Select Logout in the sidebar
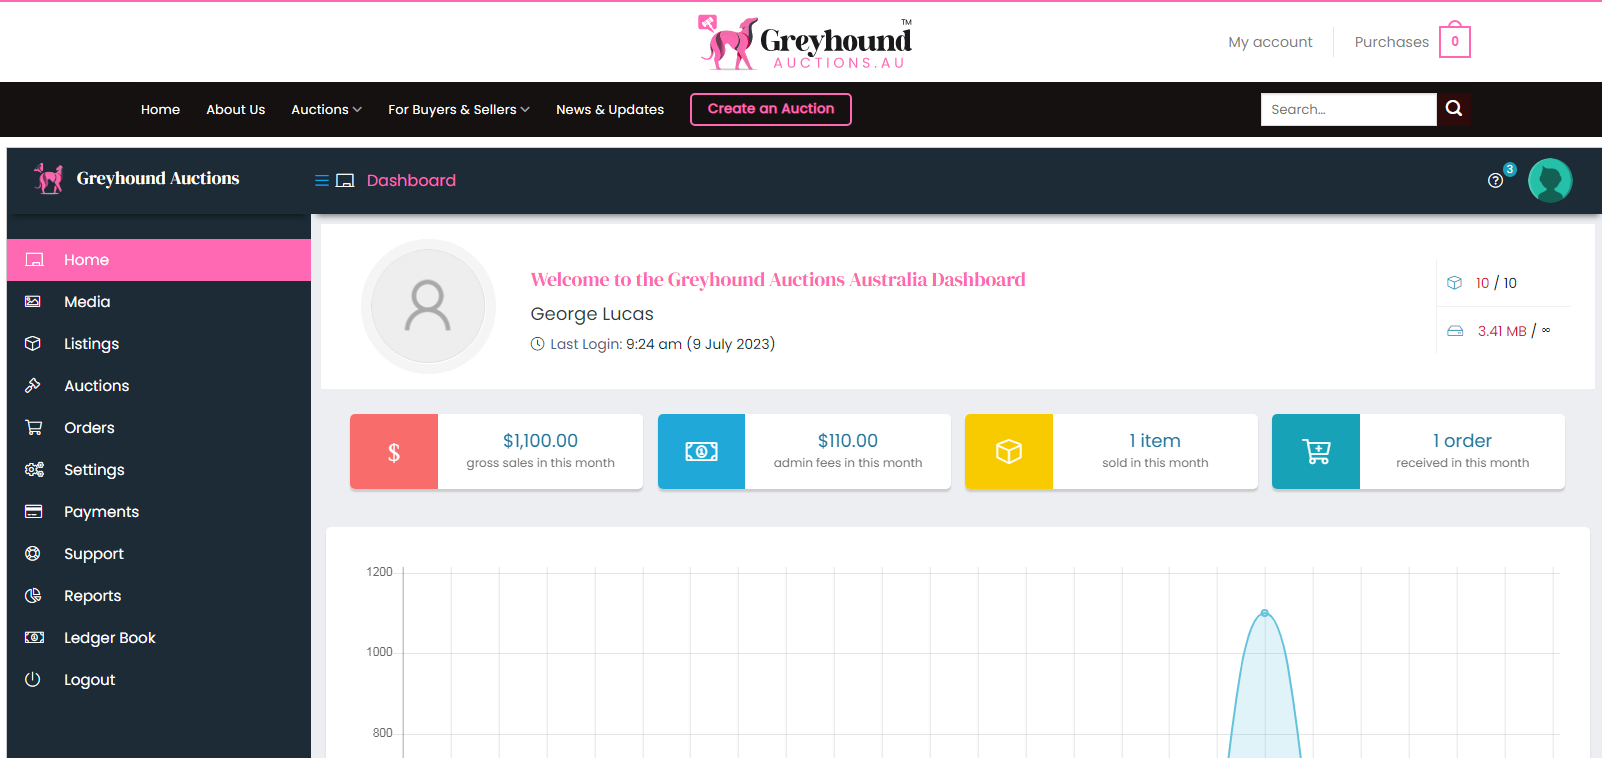 pos(159,680)
